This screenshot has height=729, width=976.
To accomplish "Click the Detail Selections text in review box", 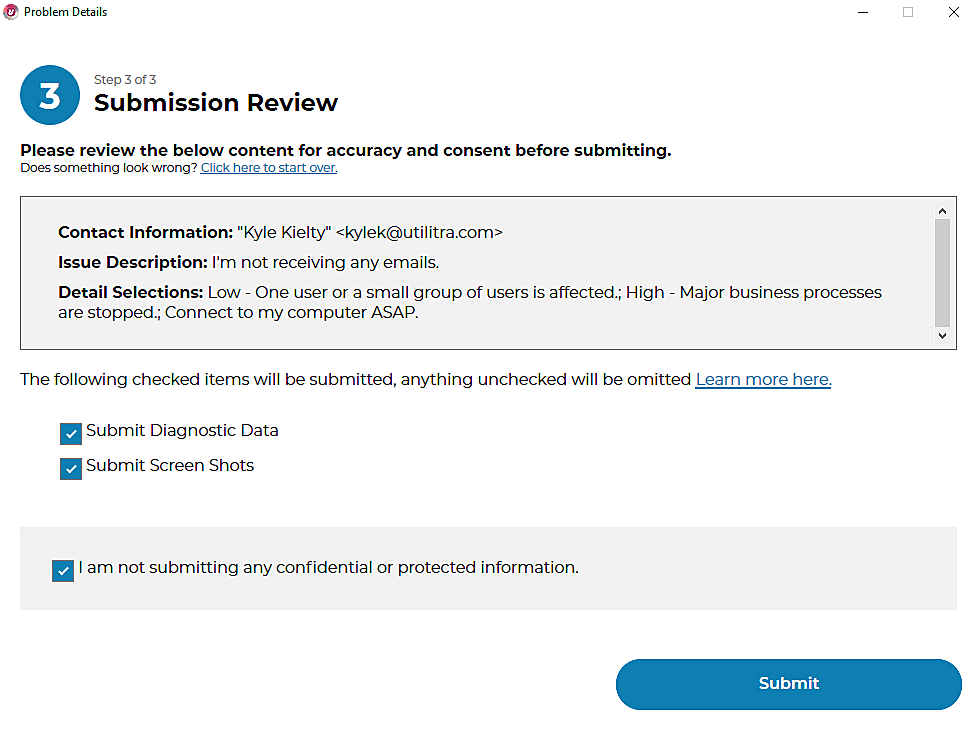I will click(x=470, y=302).
